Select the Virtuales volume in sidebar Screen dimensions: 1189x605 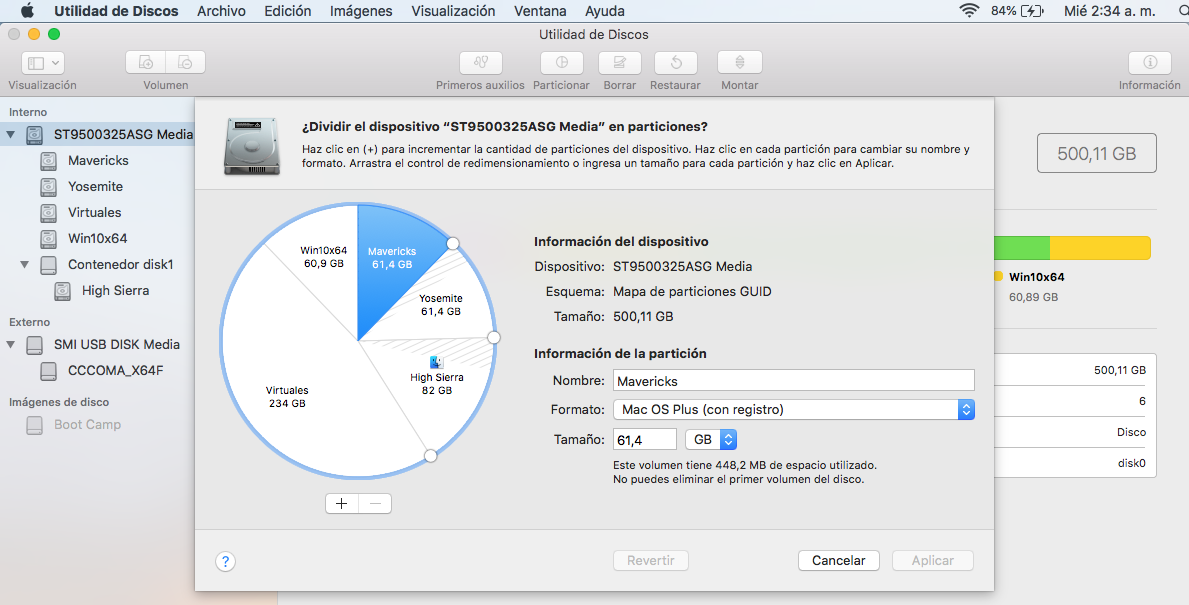pyautogui.click(x=97, y=212)
